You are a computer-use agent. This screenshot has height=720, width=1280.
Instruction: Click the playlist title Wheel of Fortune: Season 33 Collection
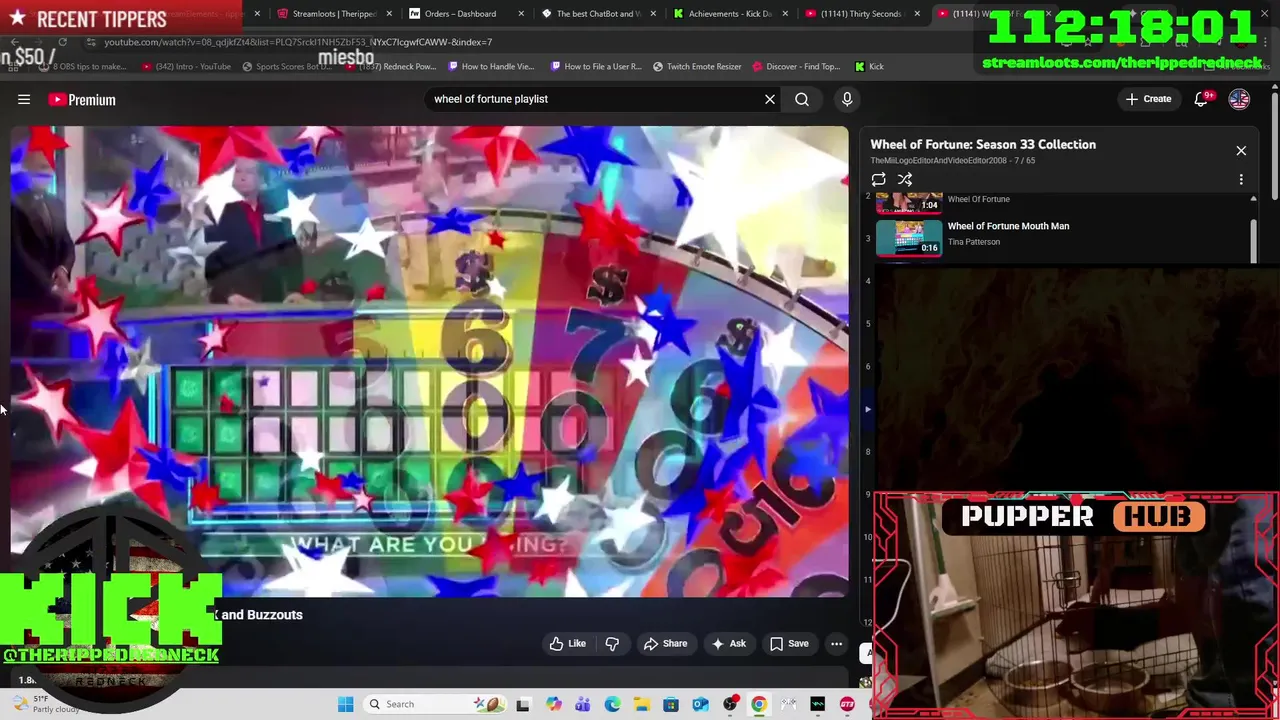pyautogui.click(x=983, y=145)
